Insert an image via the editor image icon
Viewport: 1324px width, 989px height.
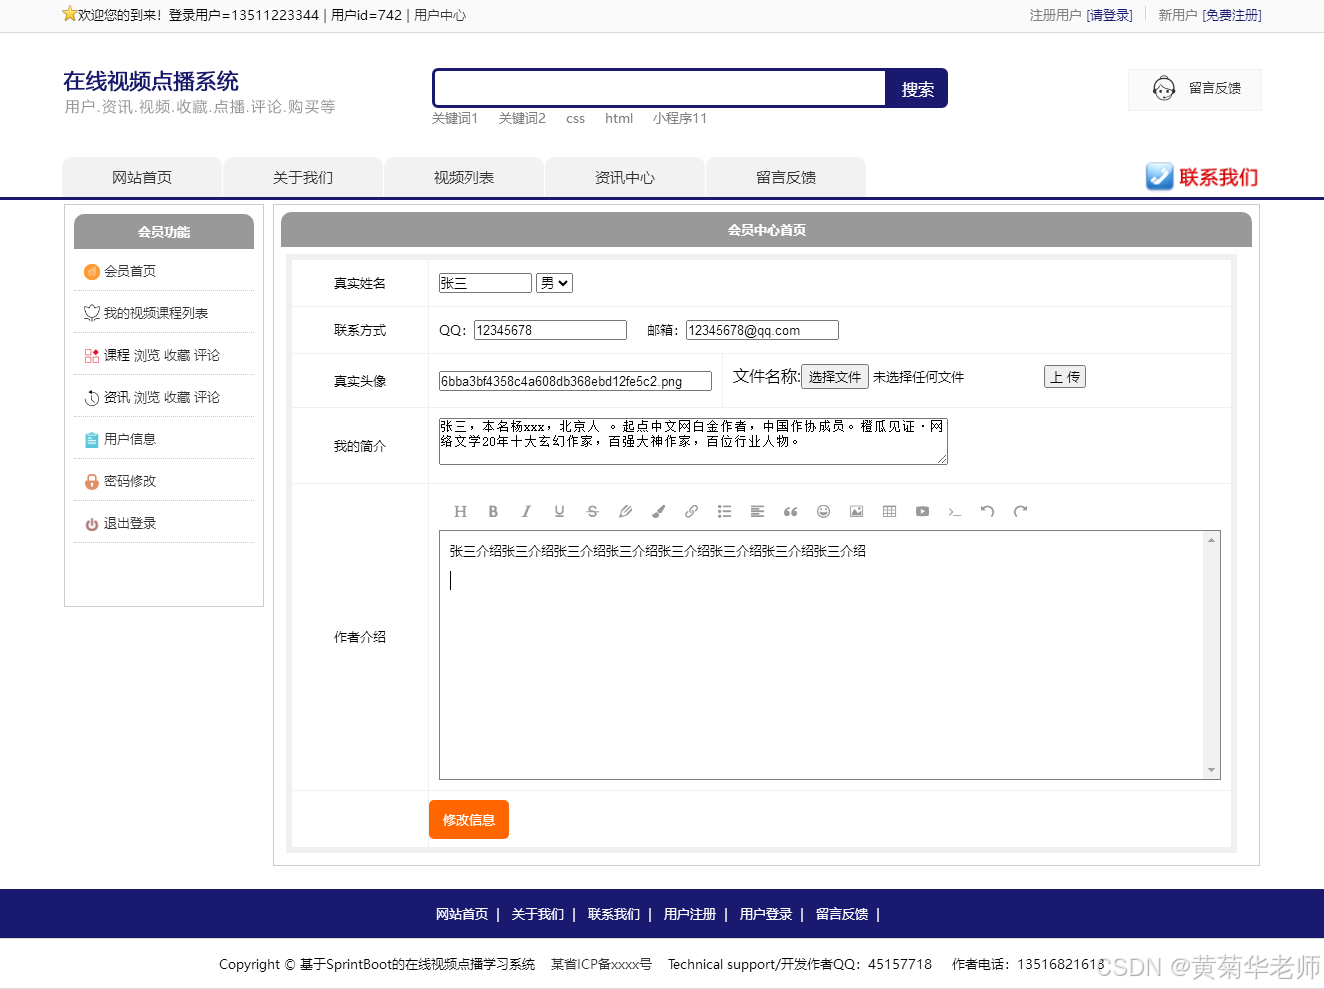pos(856,511)
